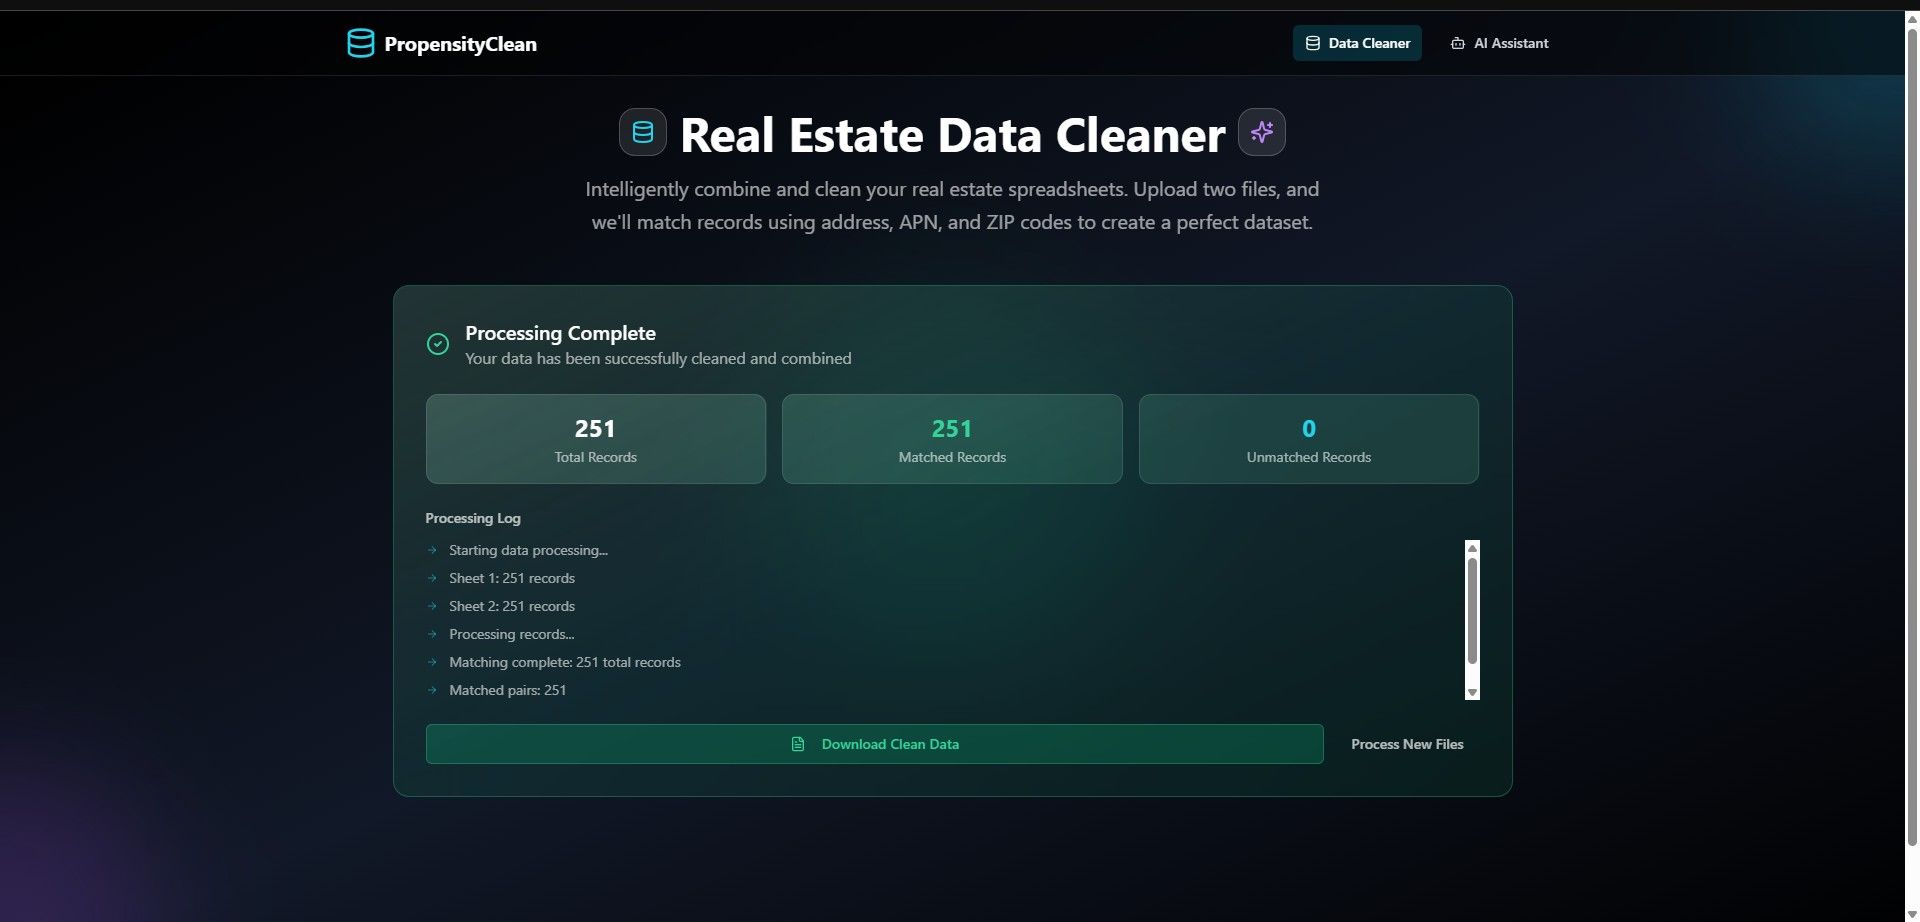
Task: Click the database icon beside the page title
Action: (x=643, y=132)
